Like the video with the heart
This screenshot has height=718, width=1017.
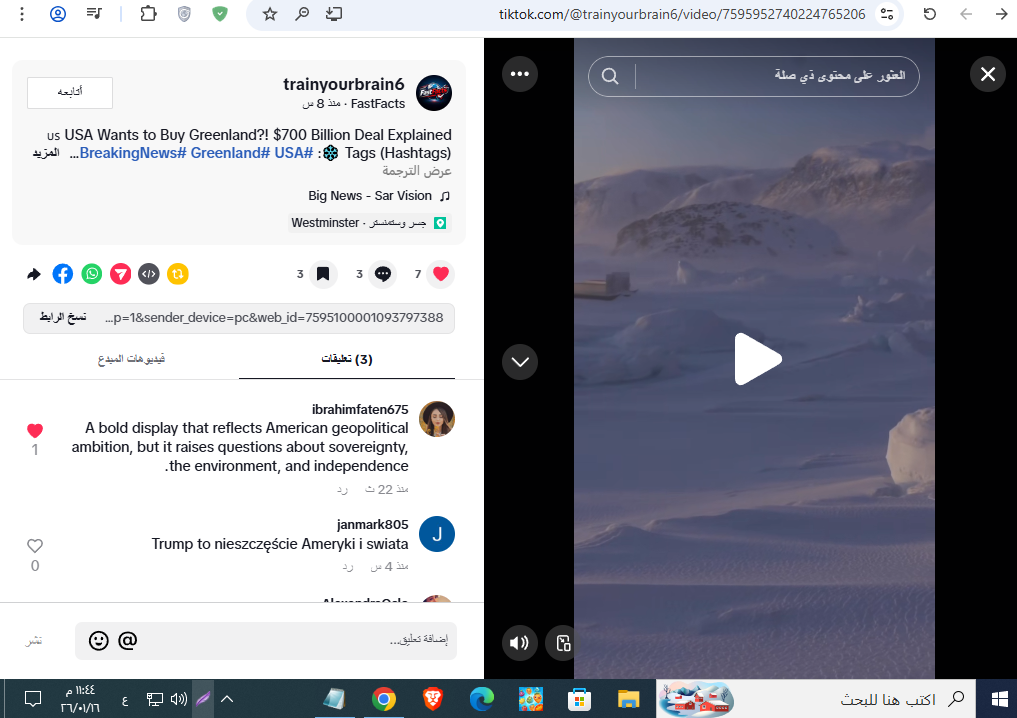(441, 274)
